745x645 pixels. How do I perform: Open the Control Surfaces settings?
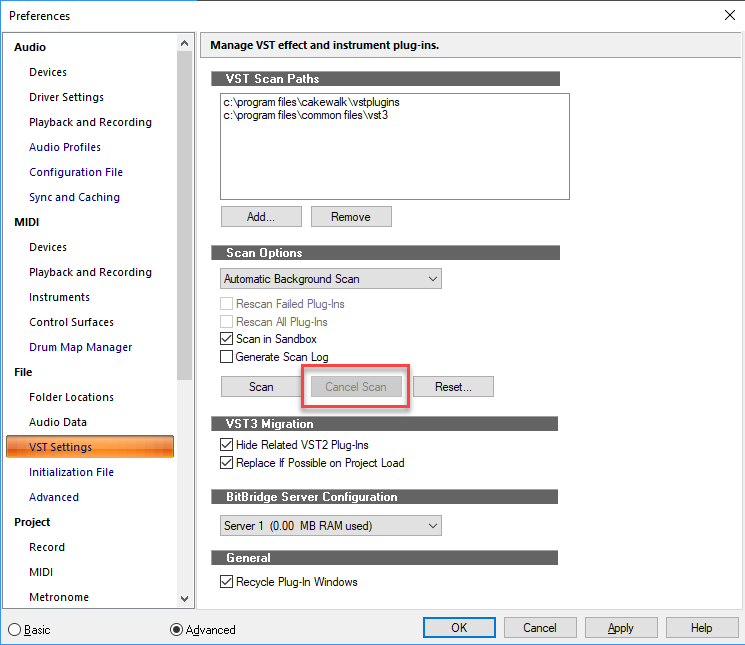pyautogui.click(x=71, y=322)
